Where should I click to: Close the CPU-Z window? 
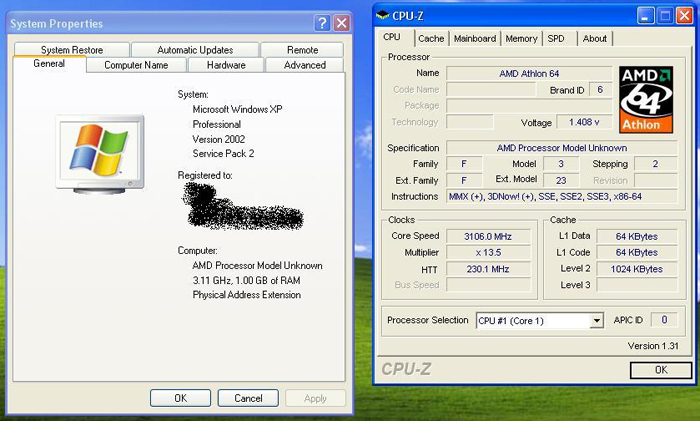pos(684,16)
